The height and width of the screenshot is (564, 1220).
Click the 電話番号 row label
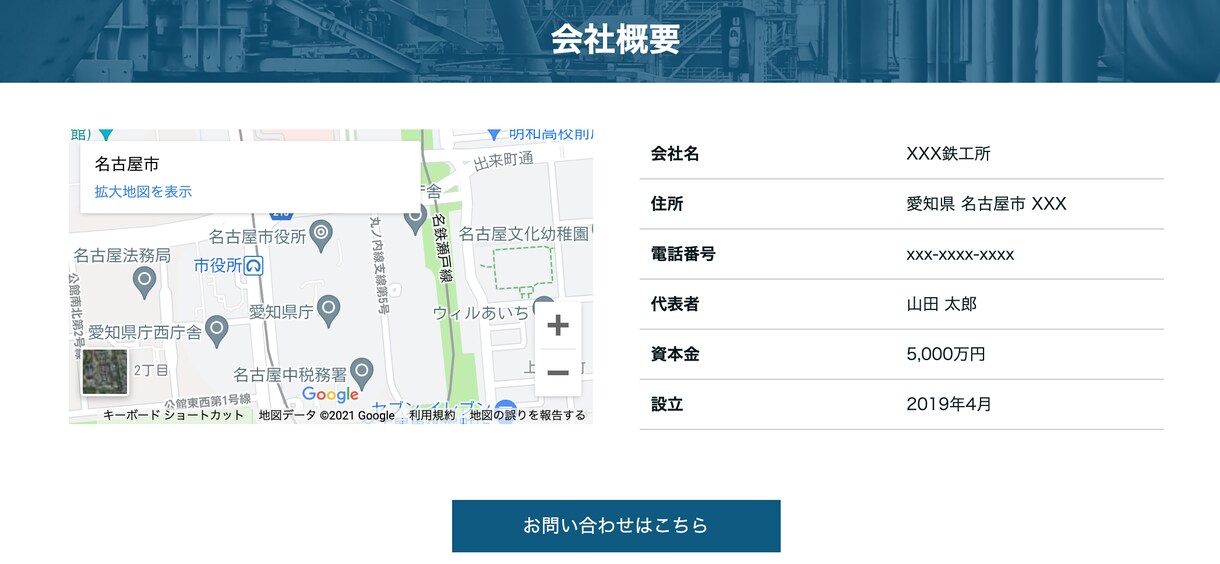pyautogui.click(x=683, y=254)
